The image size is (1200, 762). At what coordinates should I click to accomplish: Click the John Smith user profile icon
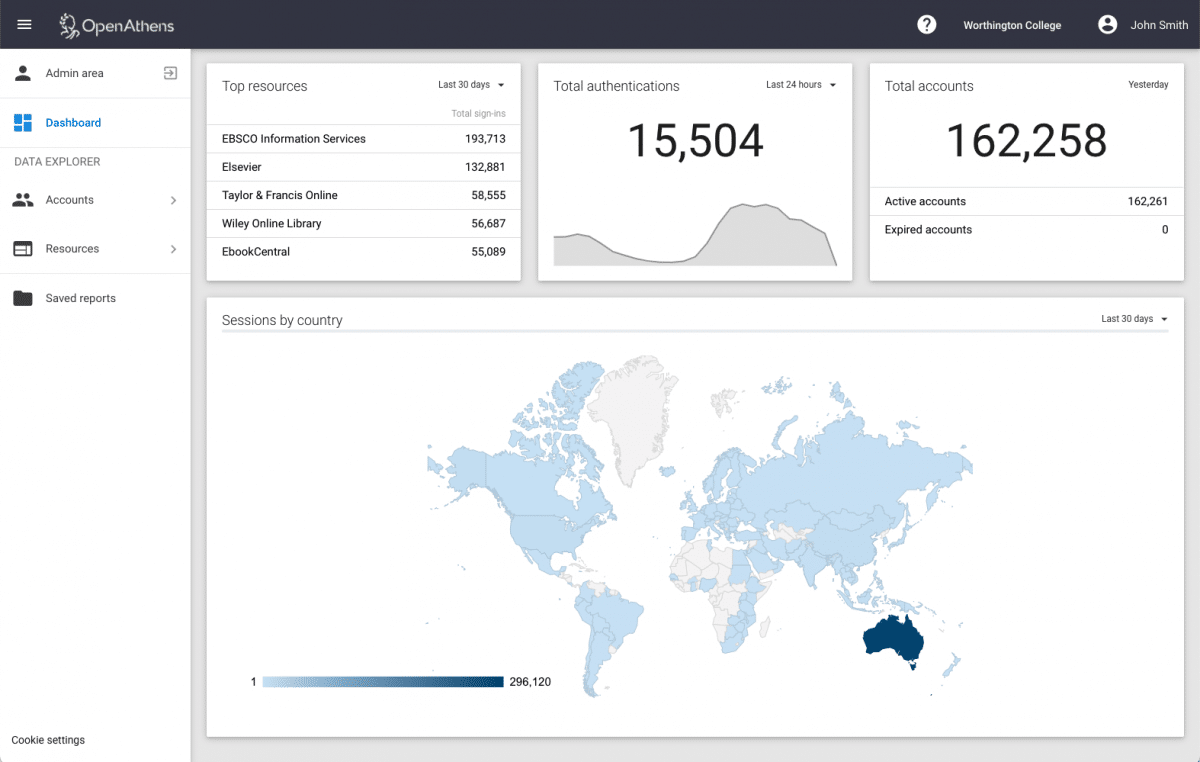coord(1107,24)
